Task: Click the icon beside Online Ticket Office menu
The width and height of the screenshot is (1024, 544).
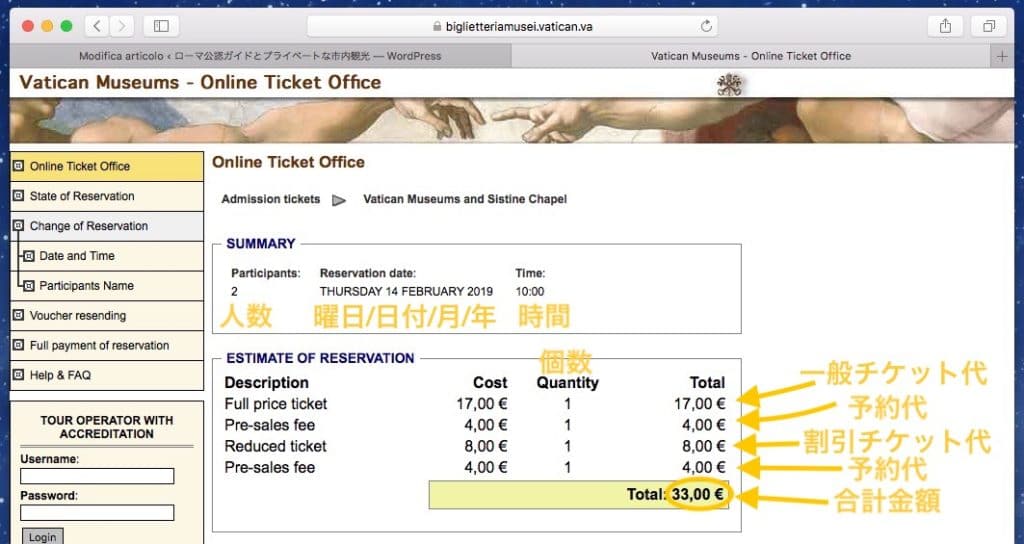Action: [x=19, y=166]
